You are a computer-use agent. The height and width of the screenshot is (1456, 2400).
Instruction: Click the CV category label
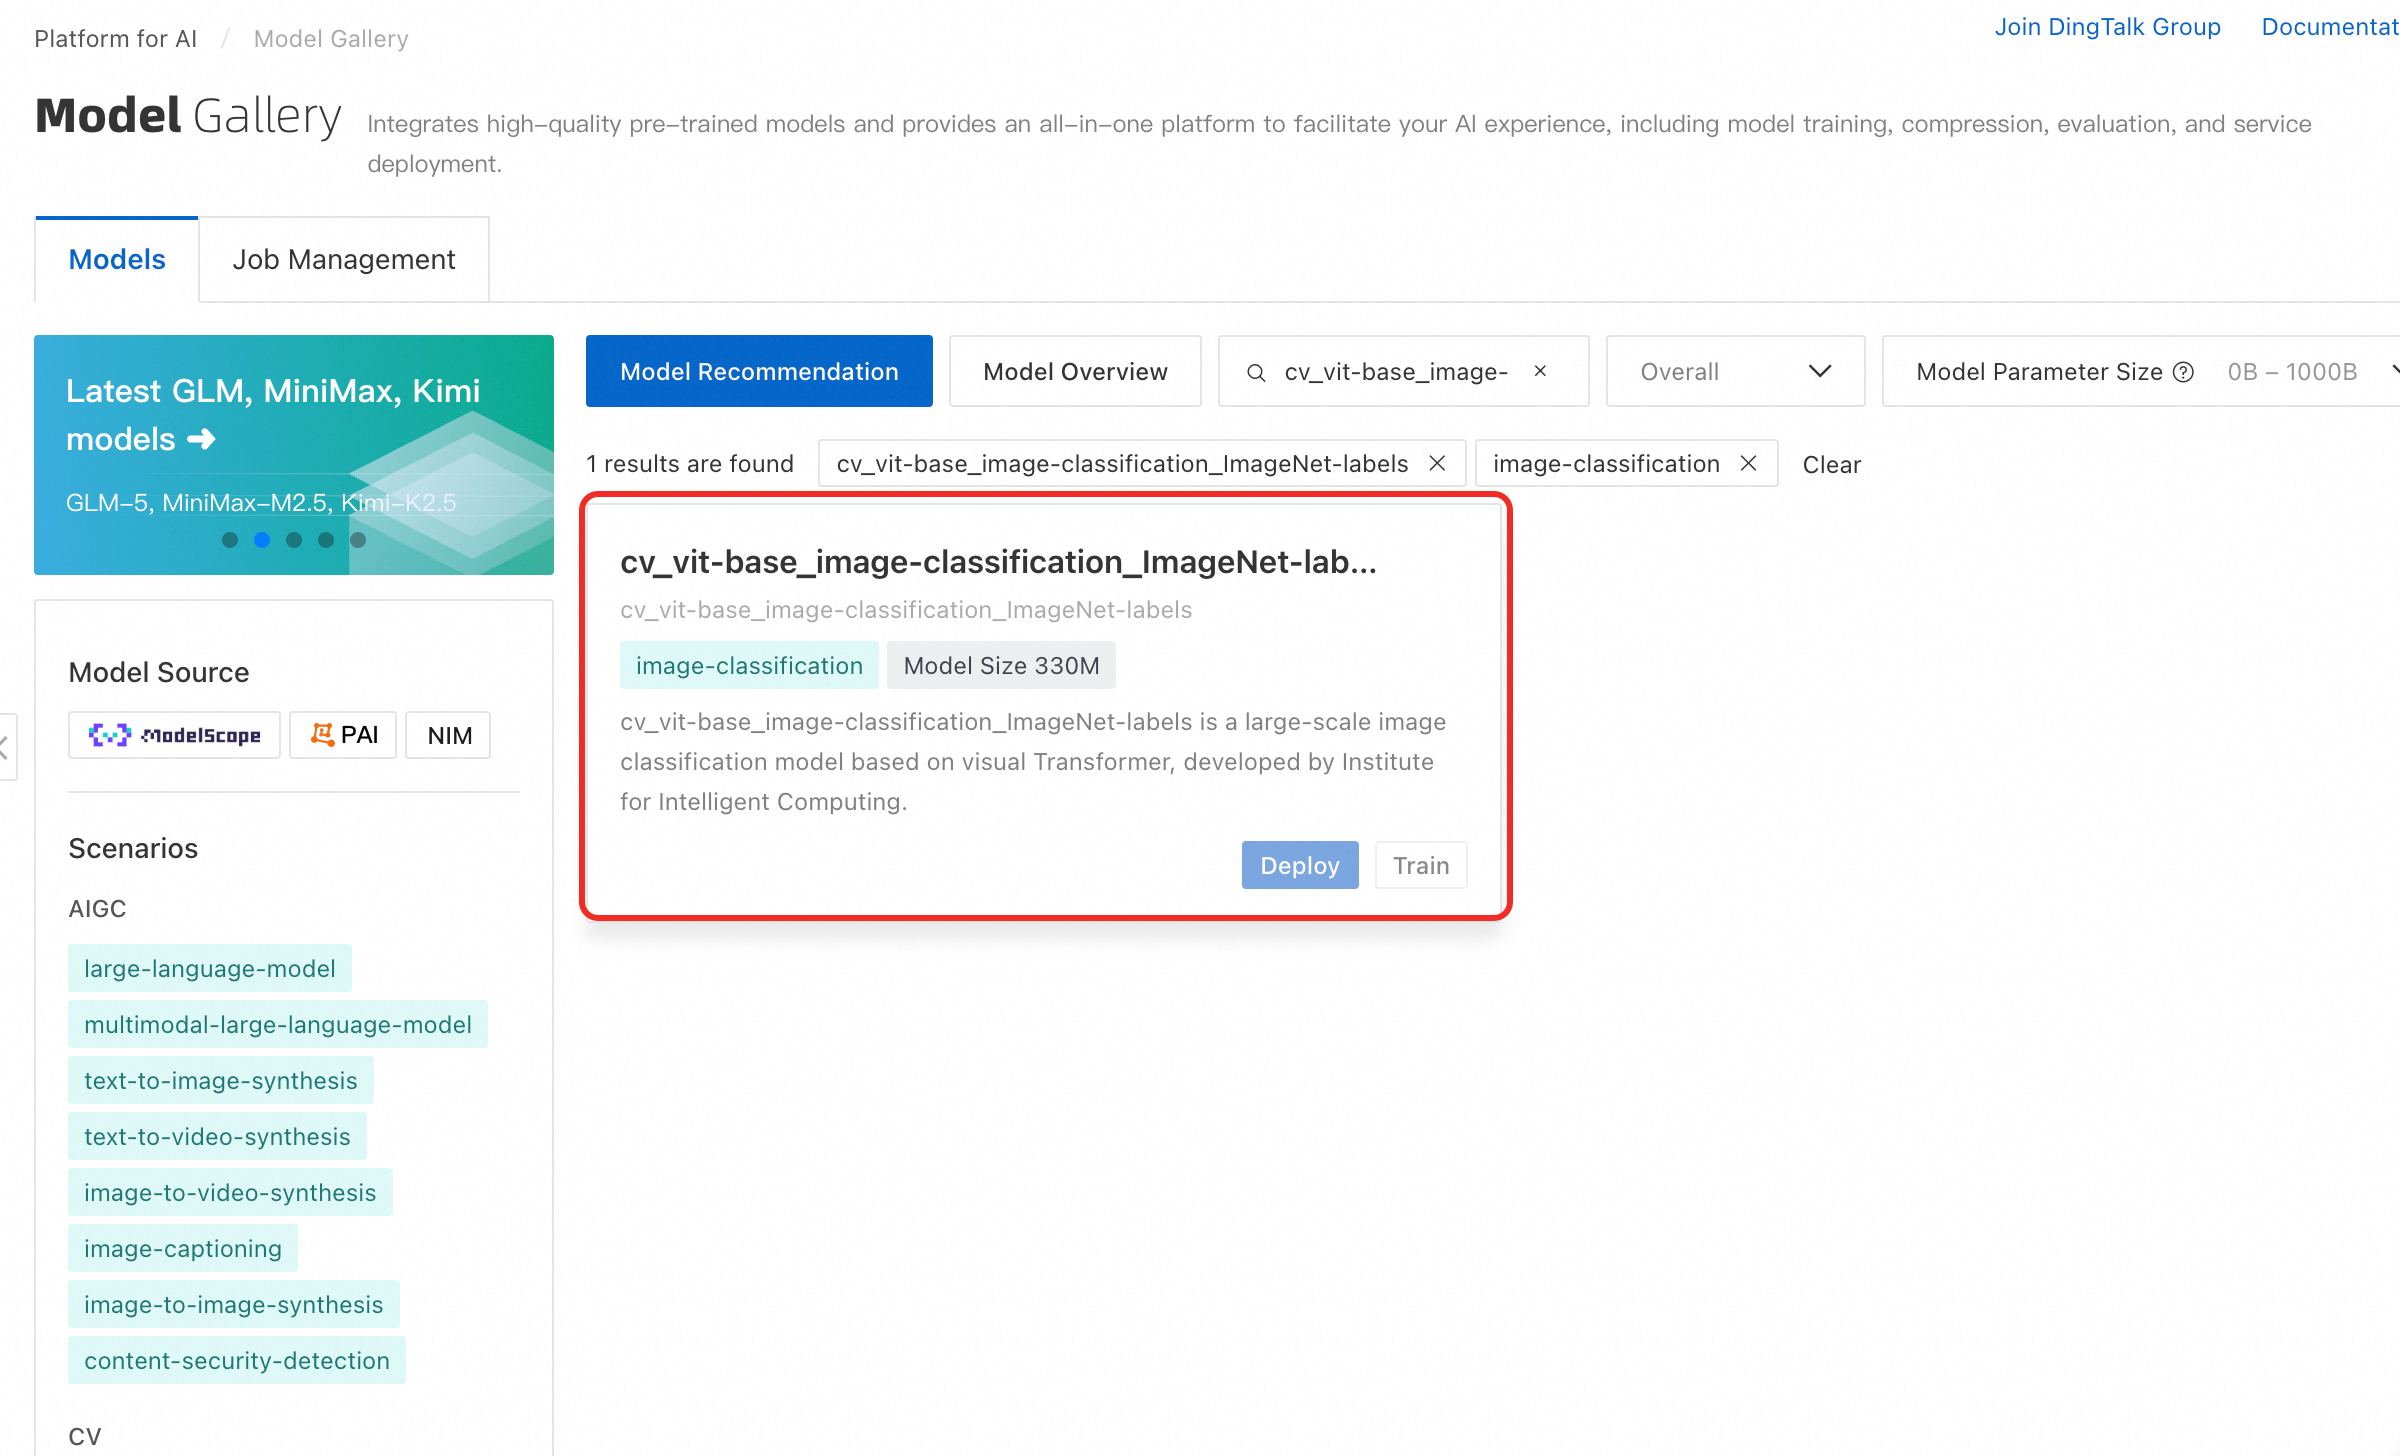[85, 1436]
